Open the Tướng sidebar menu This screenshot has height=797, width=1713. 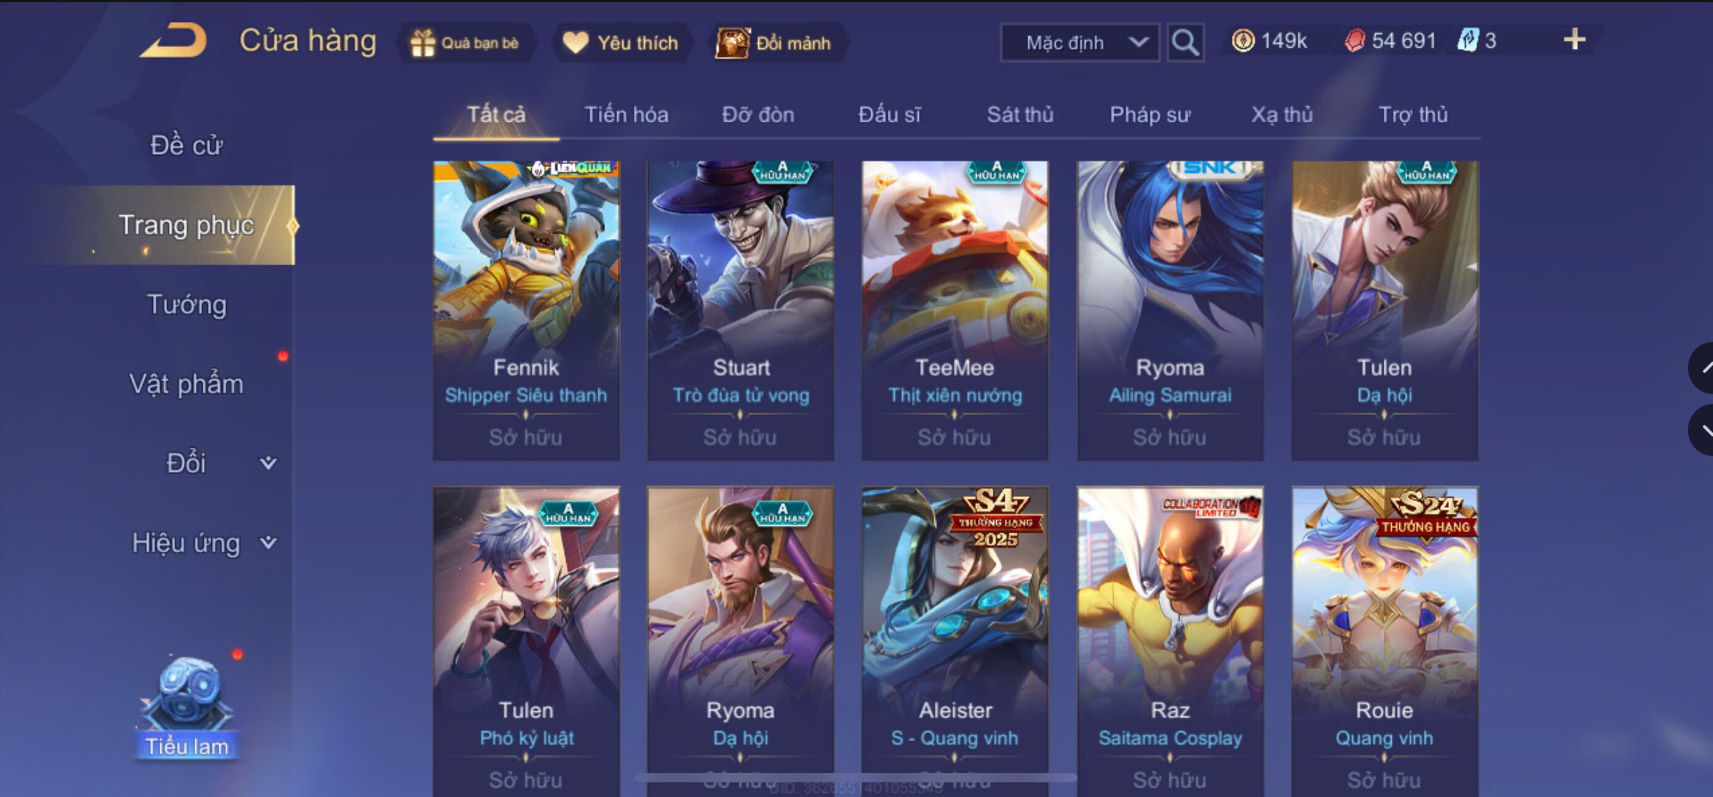[187, 304]
